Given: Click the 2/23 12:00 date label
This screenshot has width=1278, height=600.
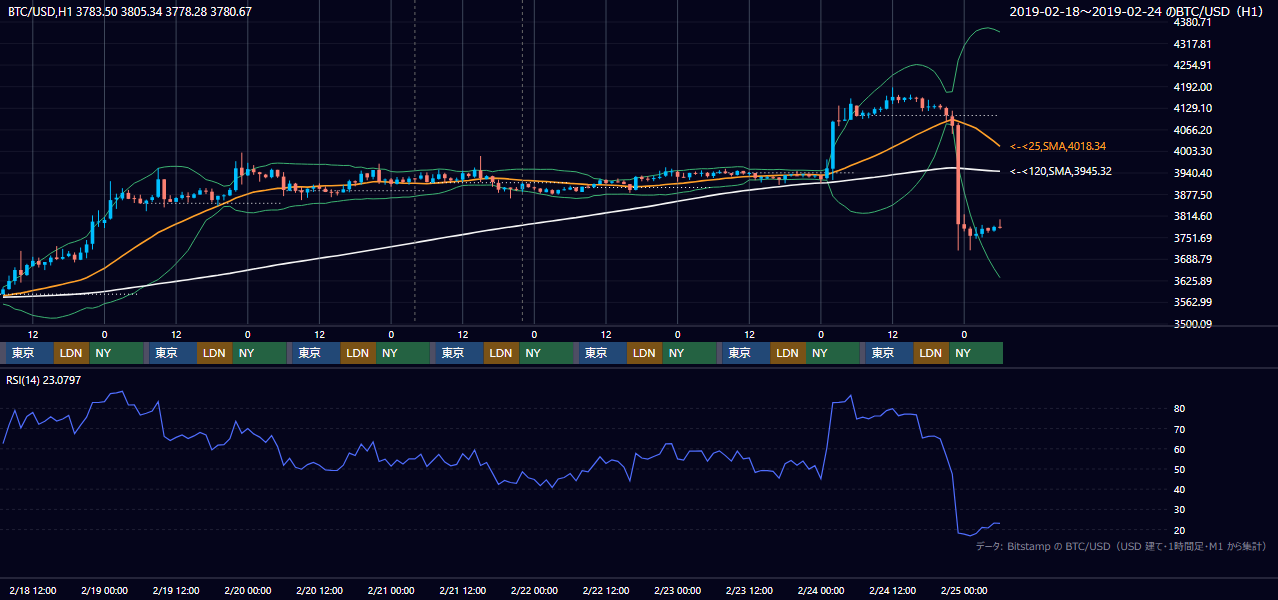Looking at the screenshot, I should 750,590.
